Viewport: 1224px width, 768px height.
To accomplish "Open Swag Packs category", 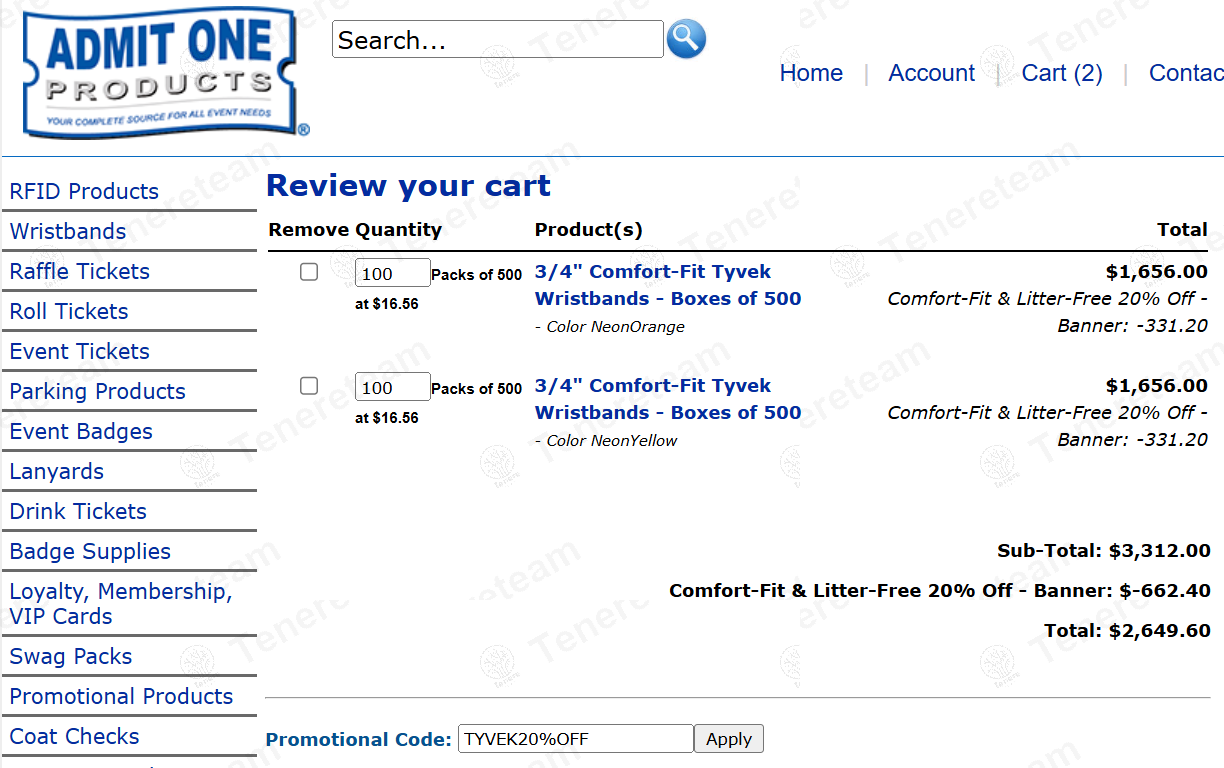I will (71, 656).
